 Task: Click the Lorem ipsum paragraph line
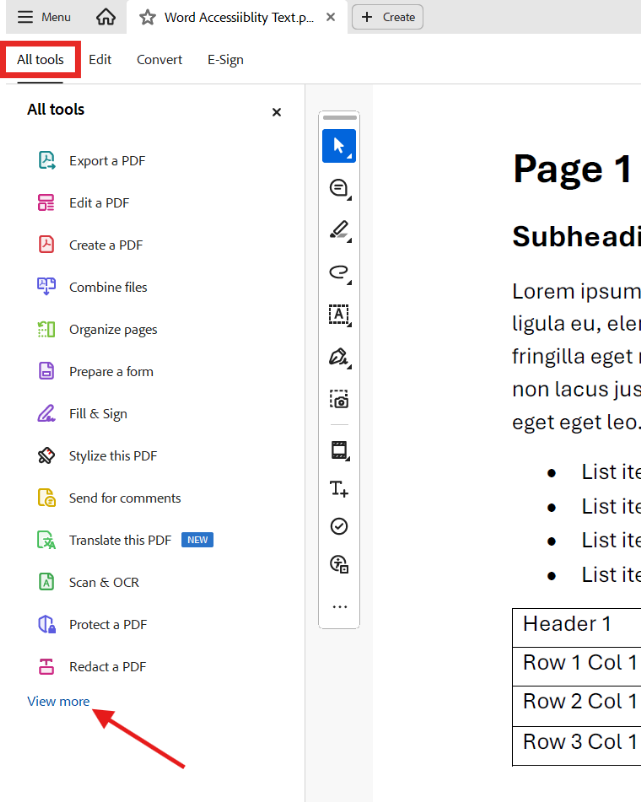(577, 292)
